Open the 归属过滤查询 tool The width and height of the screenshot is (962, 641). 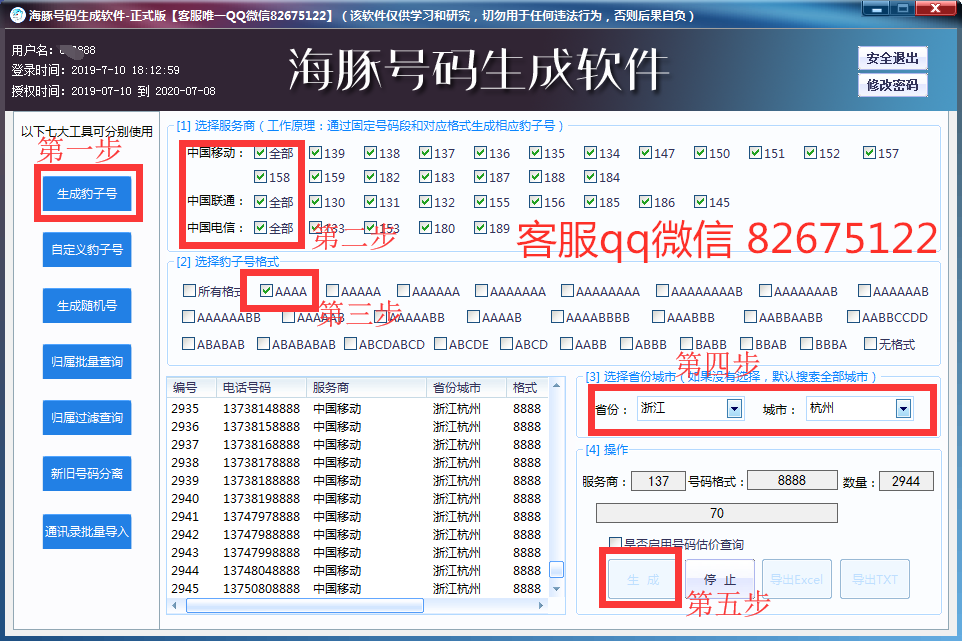coord(87,418)
